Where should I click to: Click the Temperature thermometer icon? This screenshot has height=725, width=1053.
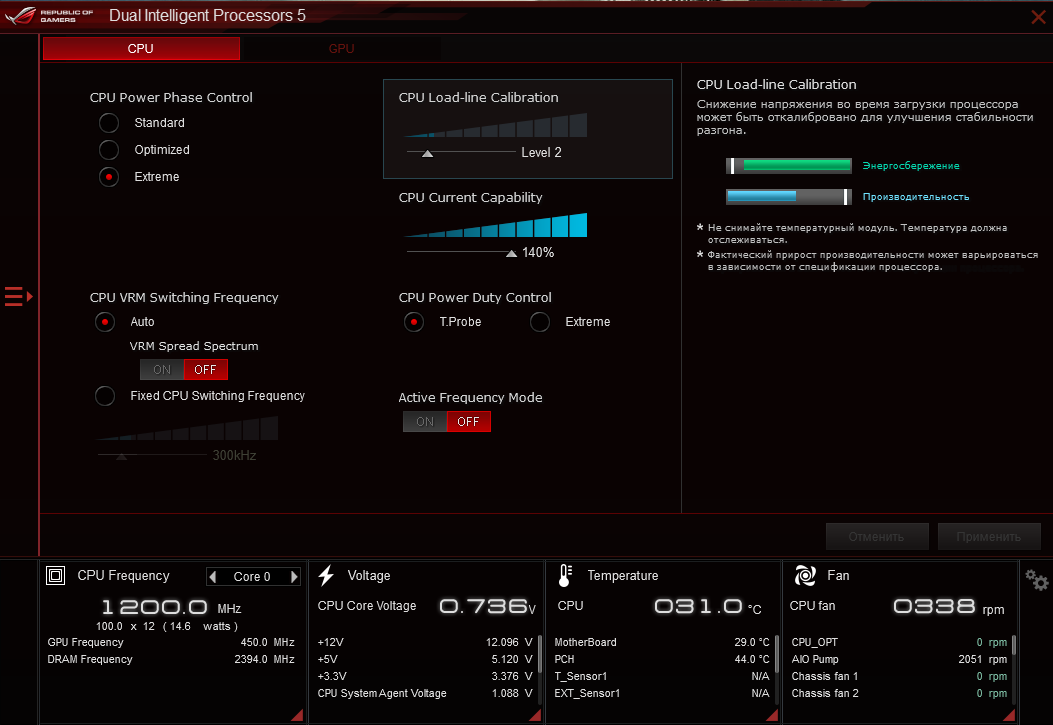pos(565,575)
